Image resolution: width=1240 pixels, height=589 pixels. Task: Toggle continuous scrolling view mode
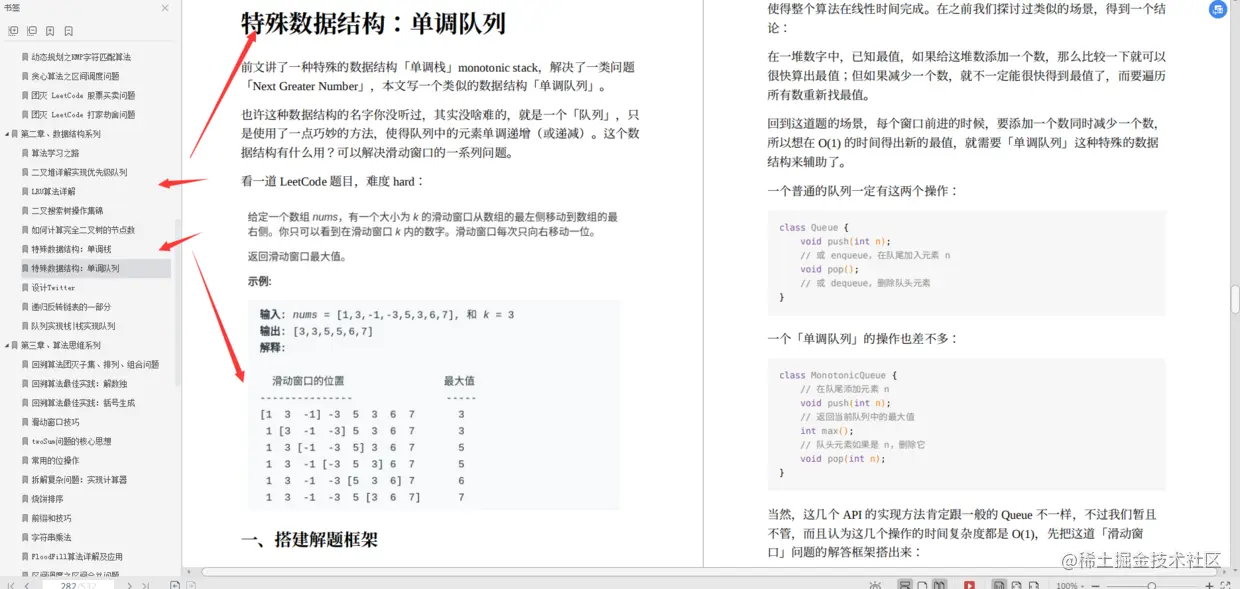tap(905, 585)
